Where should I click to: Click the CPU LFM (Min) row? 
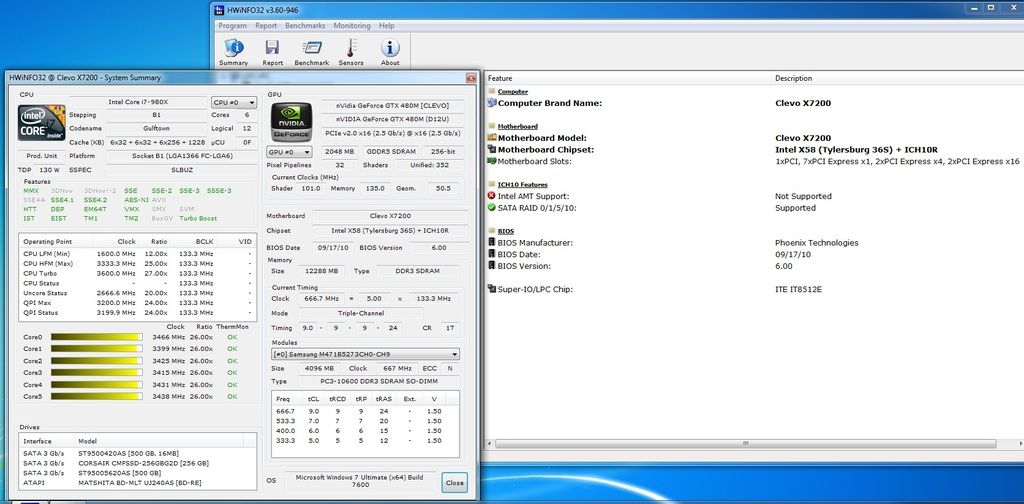[x=138, y=254]
